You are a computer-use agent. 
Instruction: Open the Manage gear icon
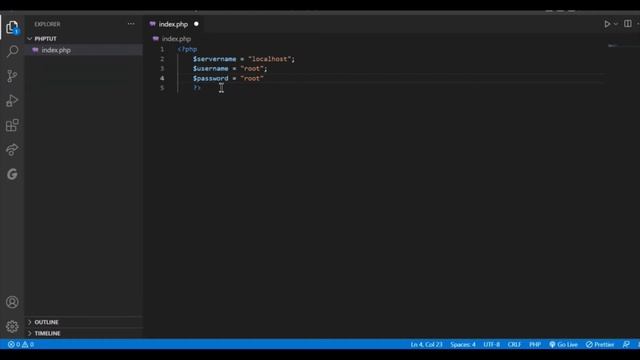coord(12,327)
